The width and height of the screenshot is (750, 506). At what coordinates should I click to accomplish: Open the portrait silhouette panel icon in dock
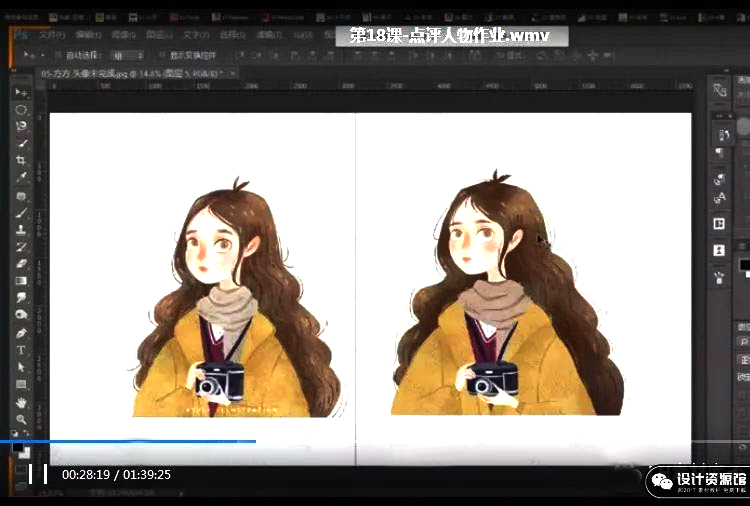pos(719,250)
